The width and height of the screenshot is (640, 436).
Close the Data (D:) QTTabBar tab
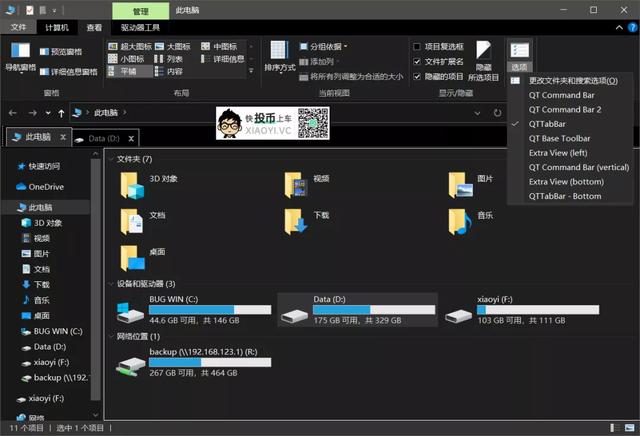point(131,139)
